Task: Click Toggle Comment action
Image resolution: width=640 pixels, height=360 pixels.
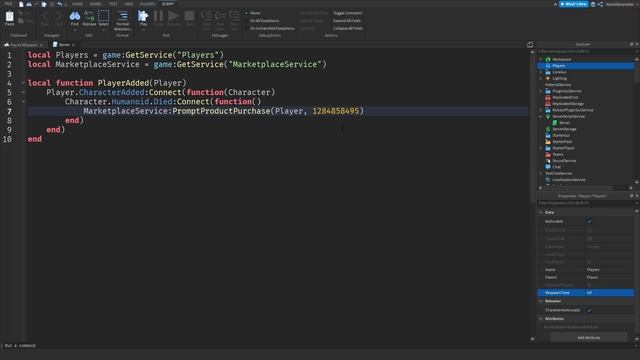Action: [x=347, y=13]
